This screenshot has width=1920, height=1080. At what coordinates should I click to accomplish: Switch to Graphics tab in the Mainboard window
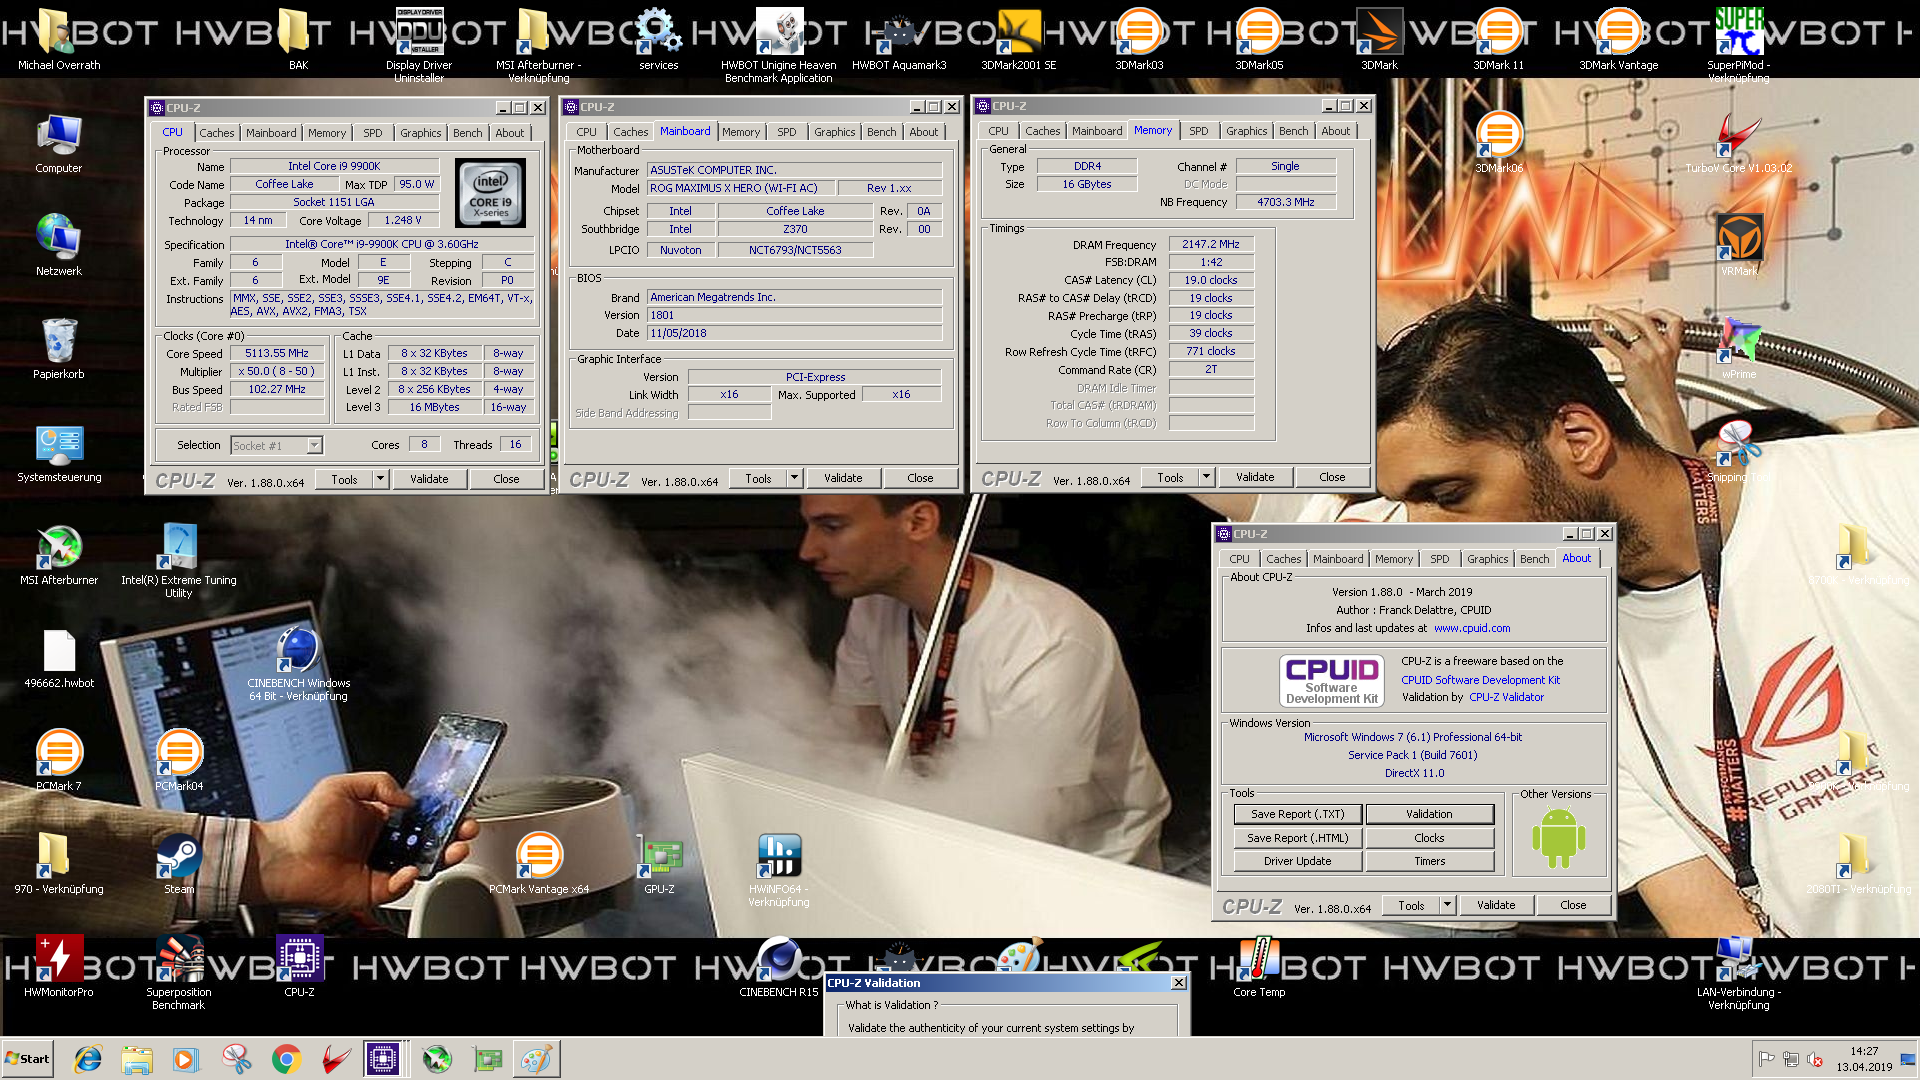pos(835,132)
